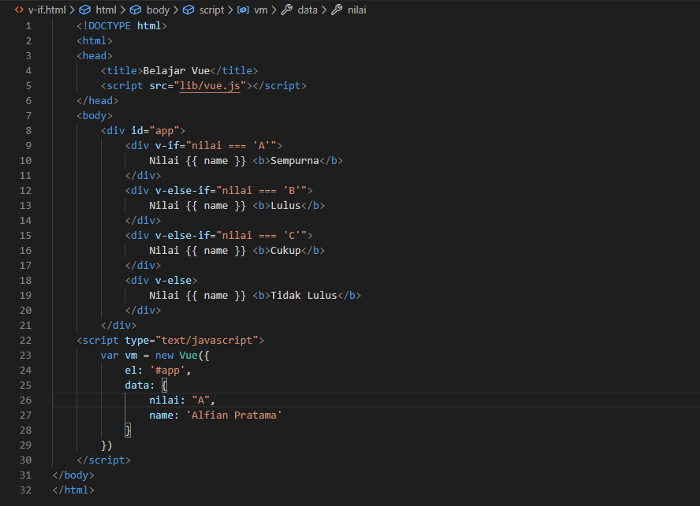
Task: Click the word 'Cukup' on line 16
Action: 286,251
